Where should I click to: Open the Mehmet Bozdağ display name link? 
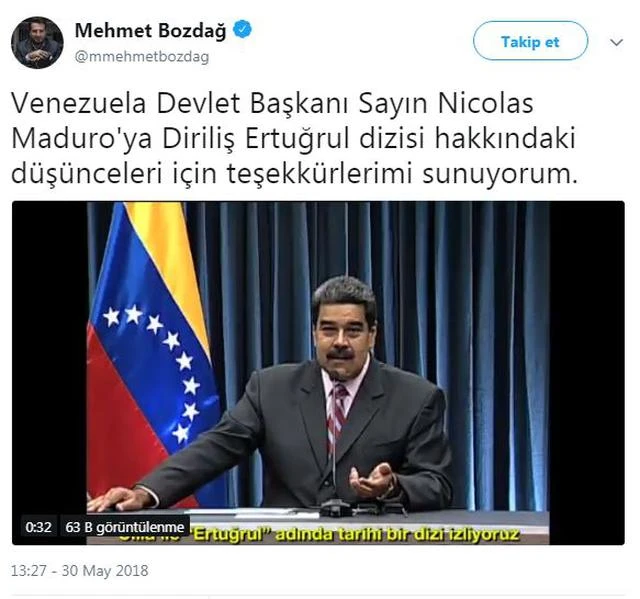tap(150, 31)
